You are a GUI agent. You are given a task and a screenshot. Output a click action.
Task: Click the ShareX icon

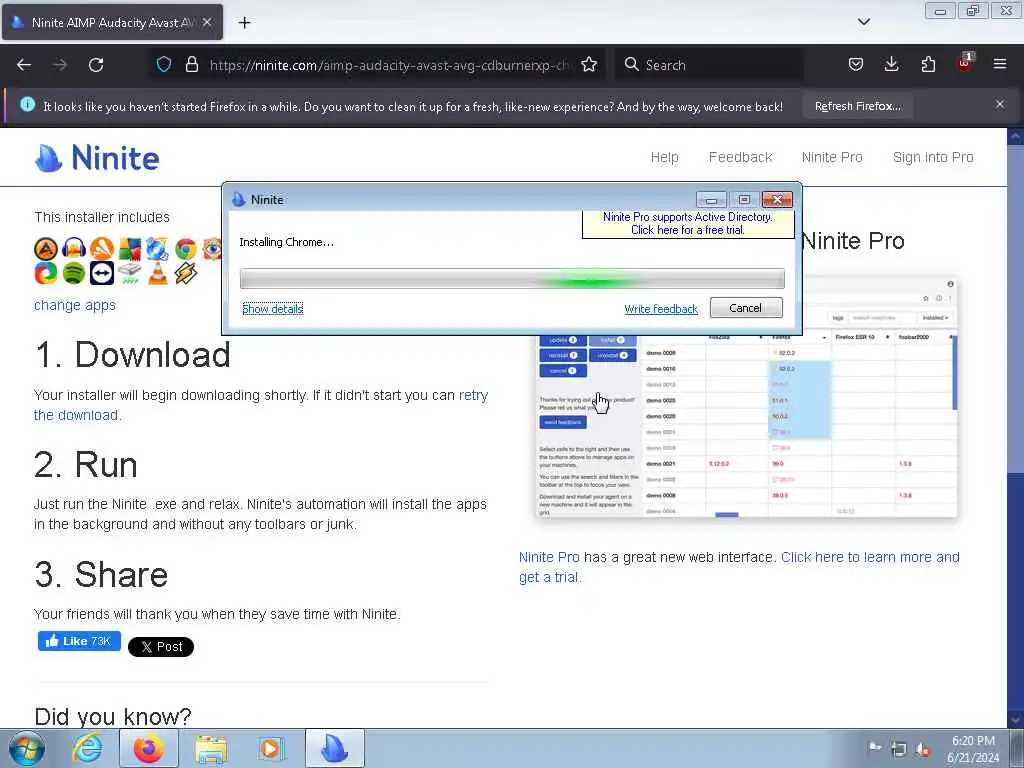coord(46,273)
